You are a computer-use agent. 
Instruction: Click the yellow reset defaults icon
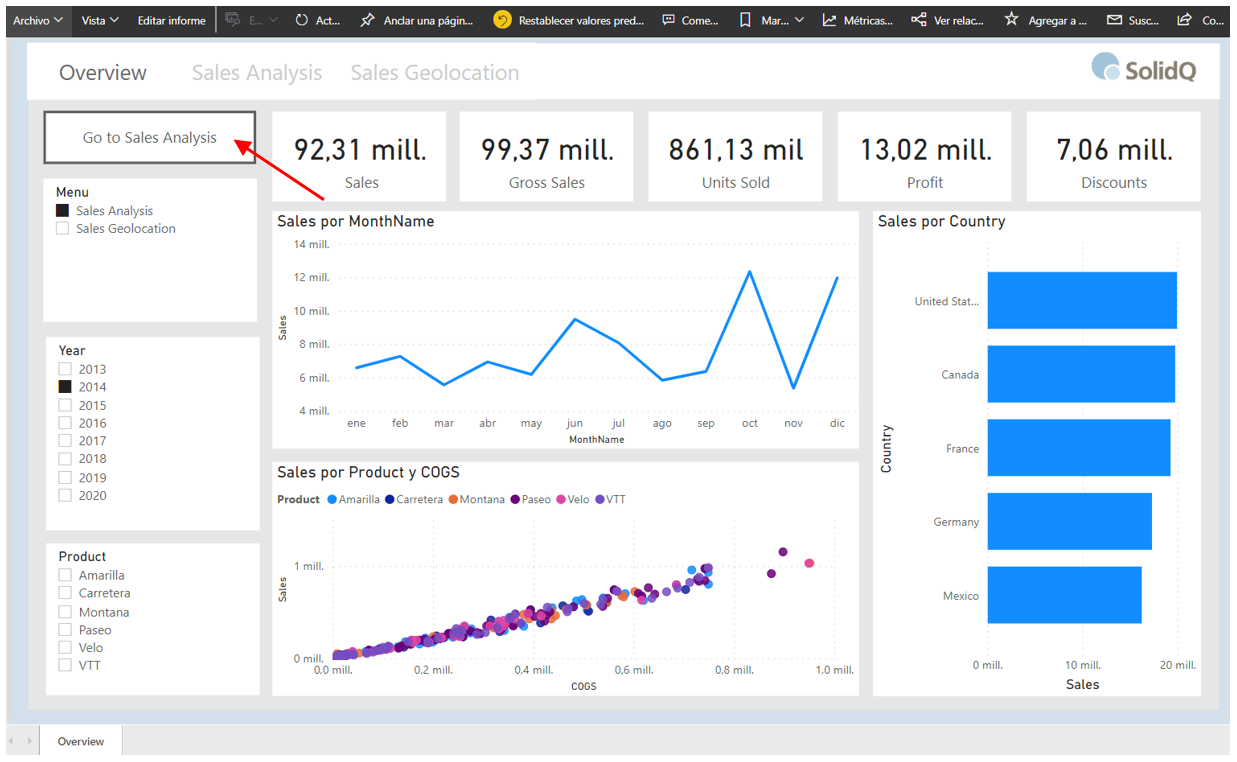[502, 20]
